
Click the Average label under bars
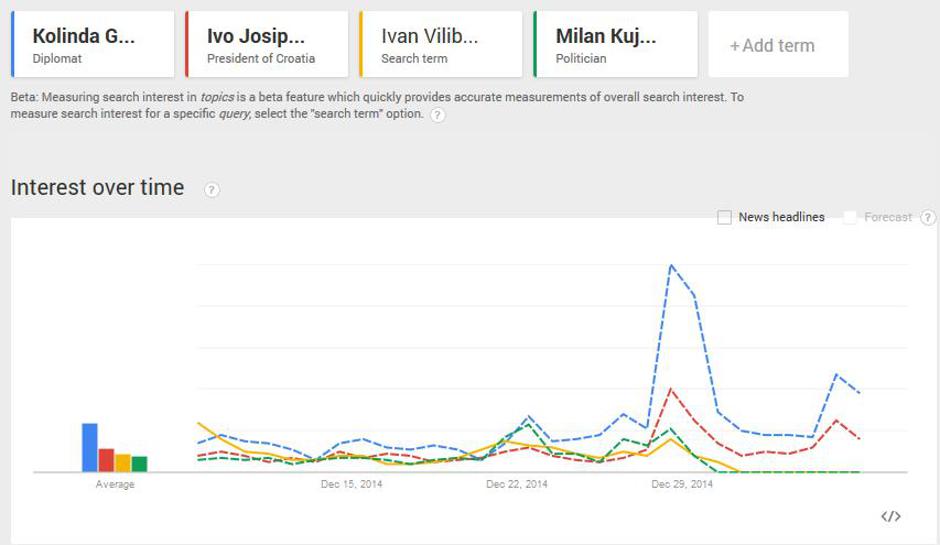[115, 485]
